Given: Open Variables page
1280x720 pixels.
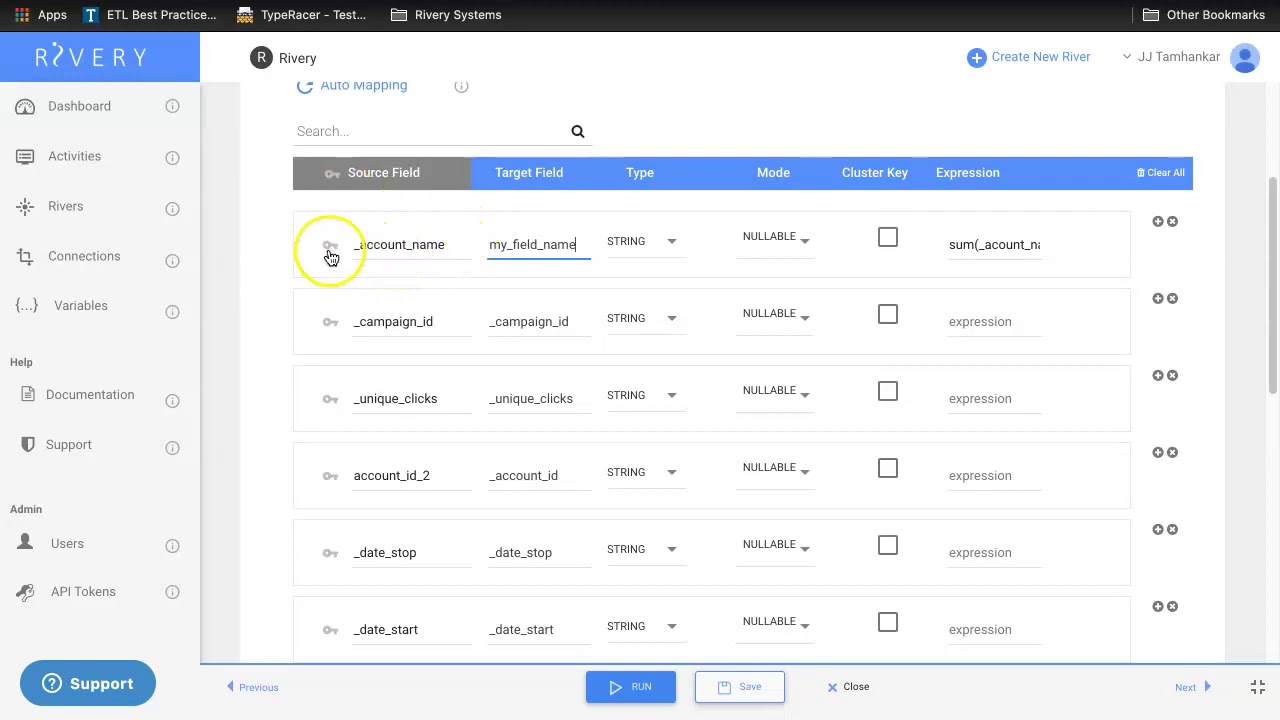Looking at the screenshot, I should click(x=80, y=305).
